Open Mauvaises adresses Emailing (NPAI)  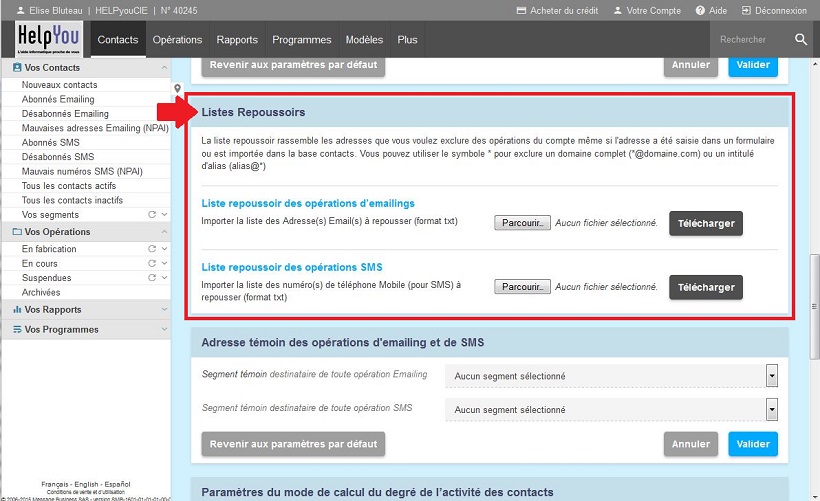pos(95,128)
